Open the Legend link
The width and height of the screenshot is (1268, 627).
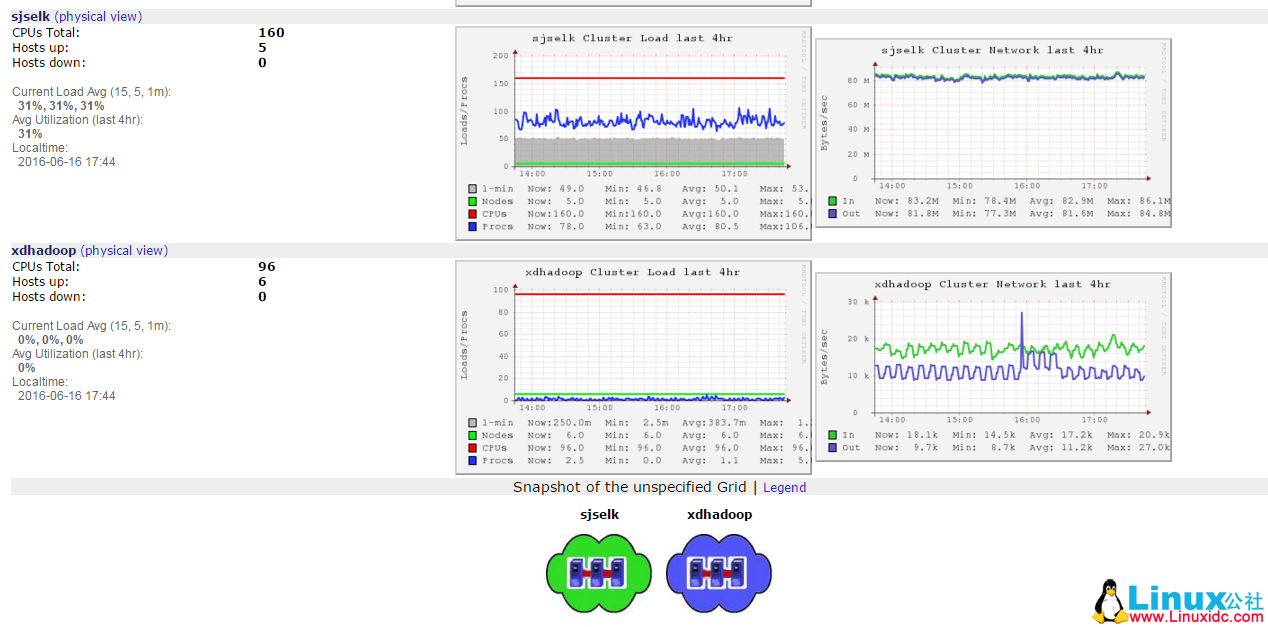tap(784, 488)
